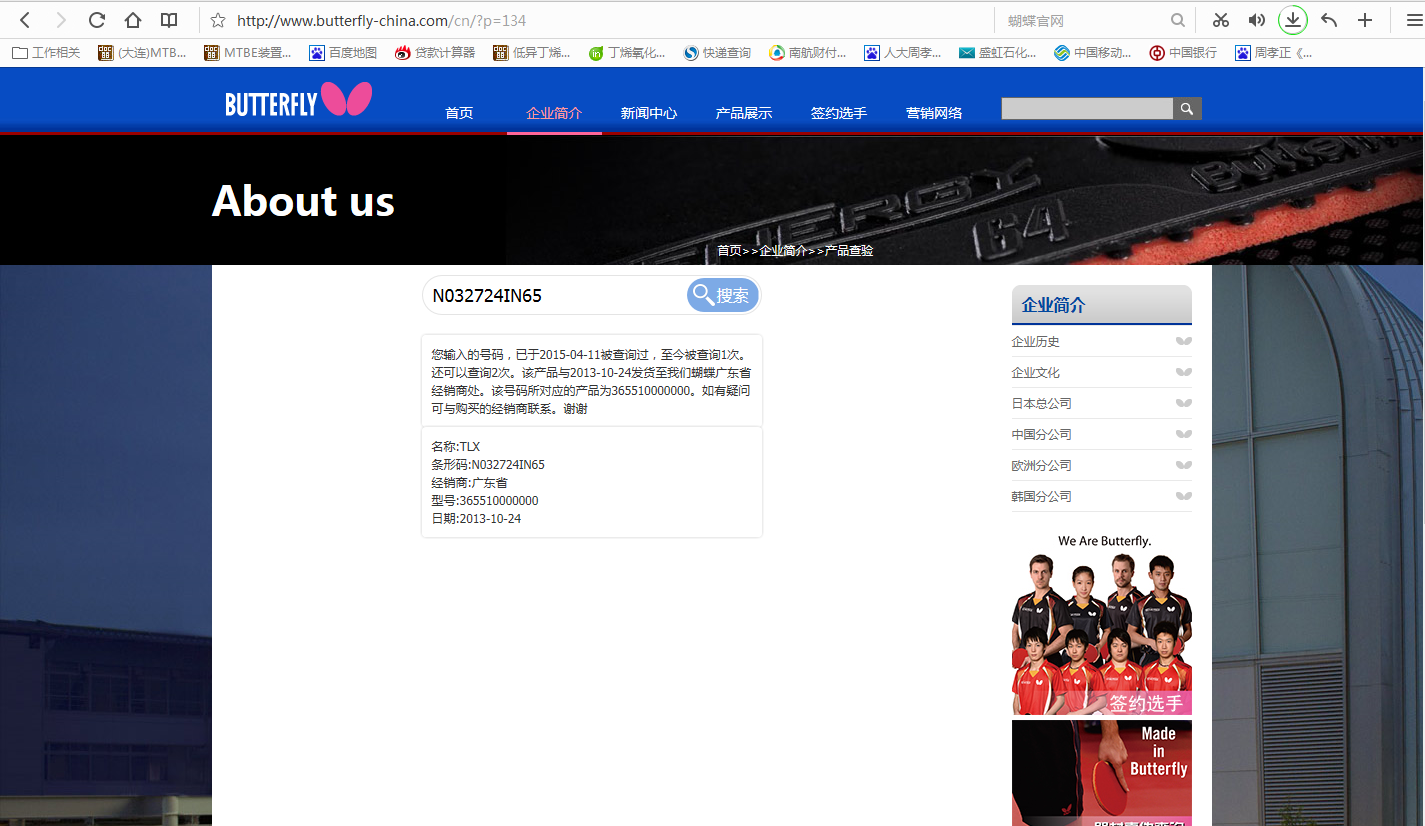Open the 营销网络 navigation item
The height and width of the screenshot is (826, 1425).
(934, 113)
